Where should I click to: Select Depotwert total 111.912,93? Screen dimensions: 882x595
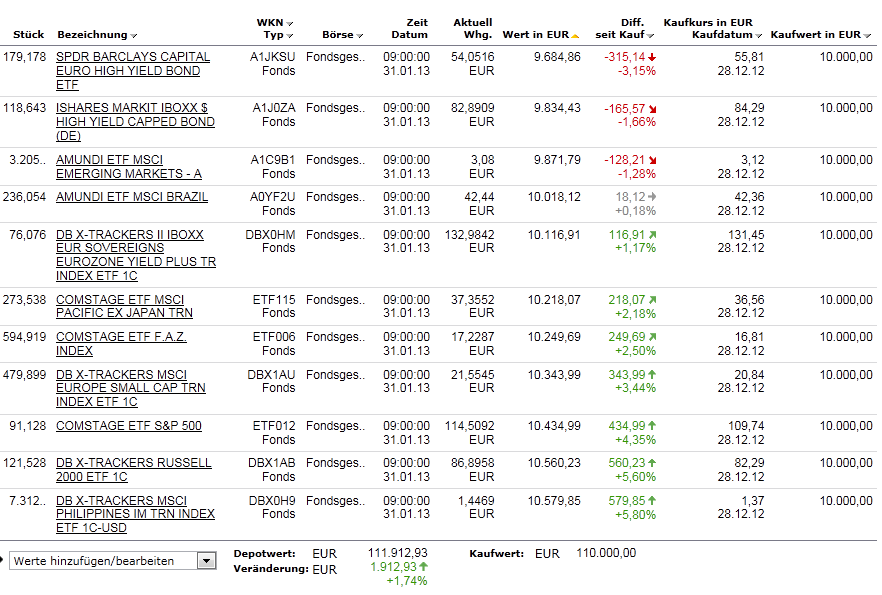398,553
